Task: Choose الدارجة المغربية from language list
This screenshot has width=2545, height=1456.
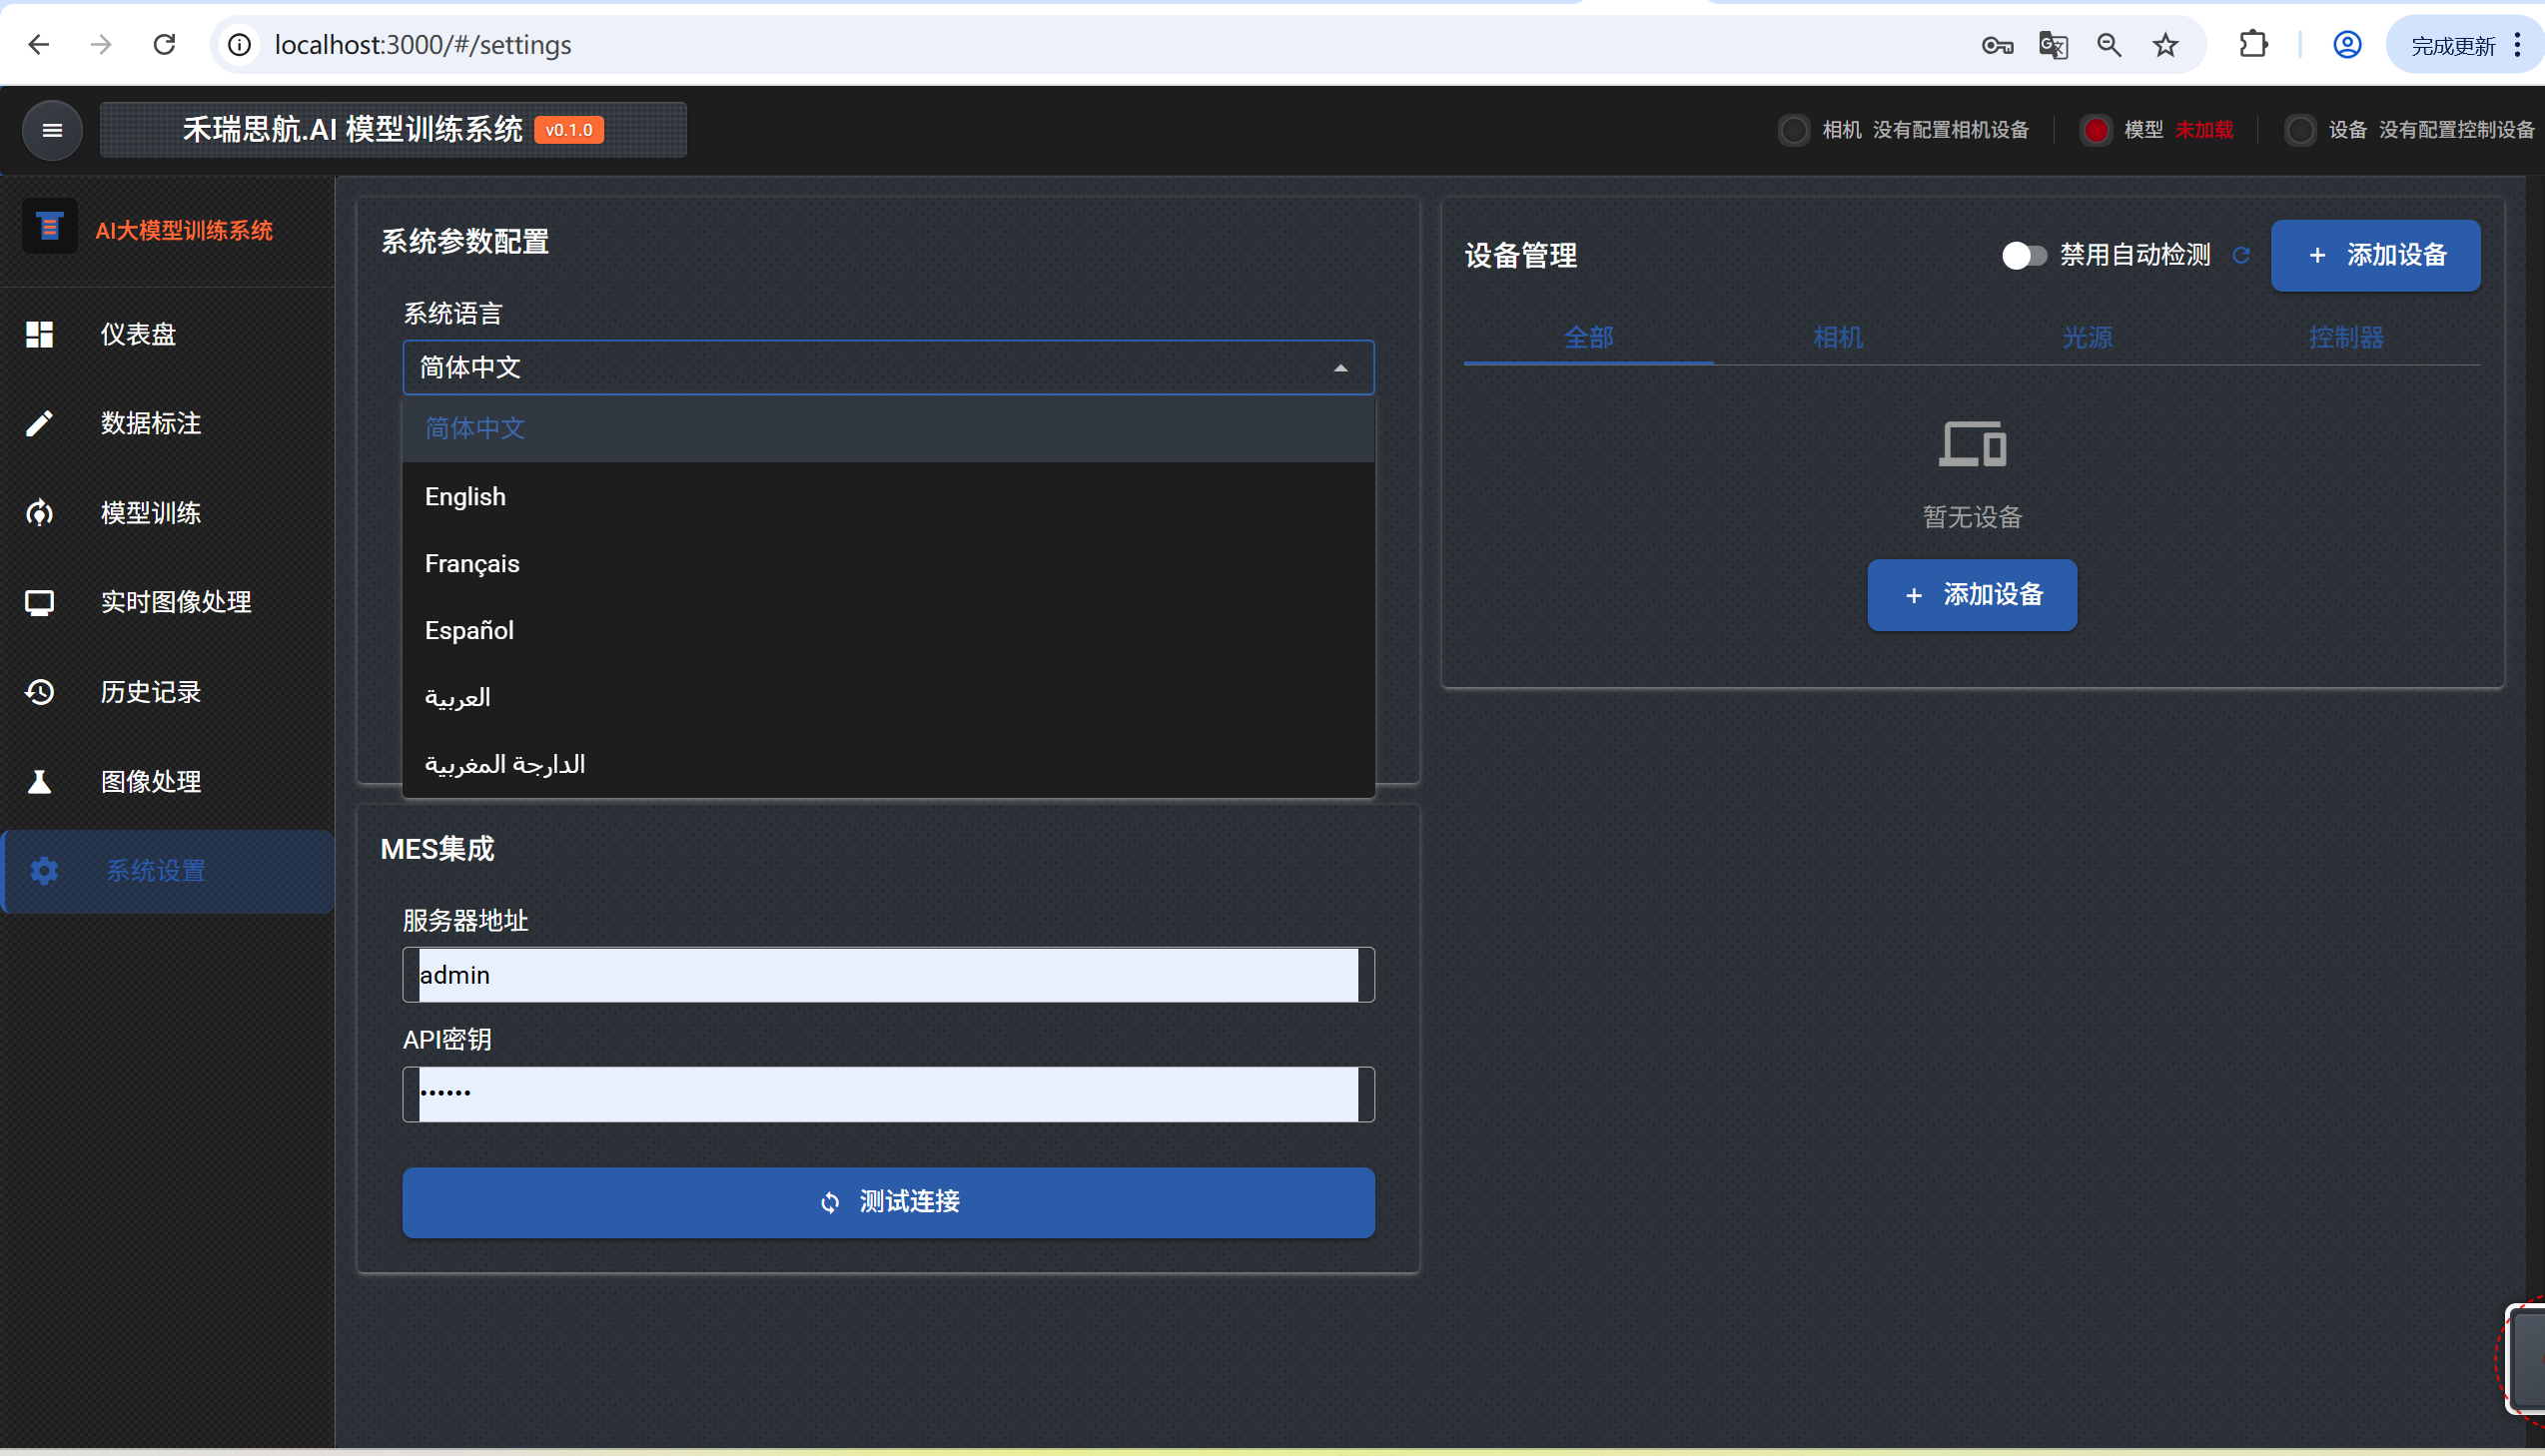Action: (888, 764)
